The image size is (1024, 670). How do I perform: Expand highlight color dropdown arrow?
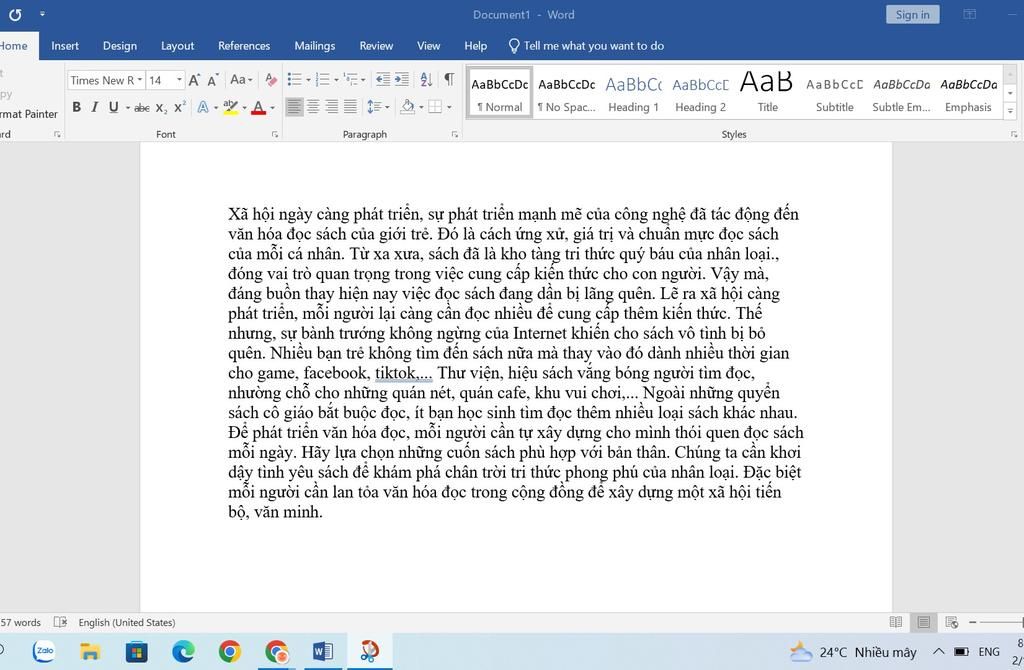(x=244, y=108)
